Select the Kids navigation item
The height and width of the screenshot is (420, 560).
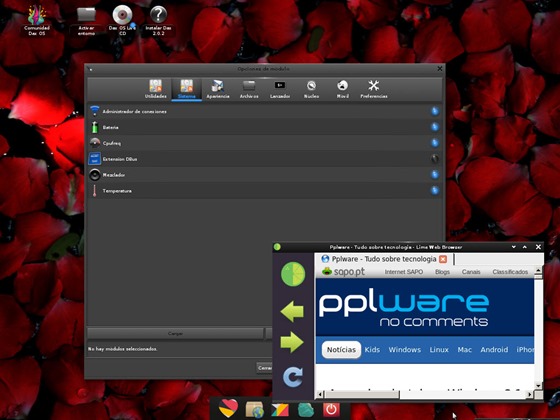[372, 350]
